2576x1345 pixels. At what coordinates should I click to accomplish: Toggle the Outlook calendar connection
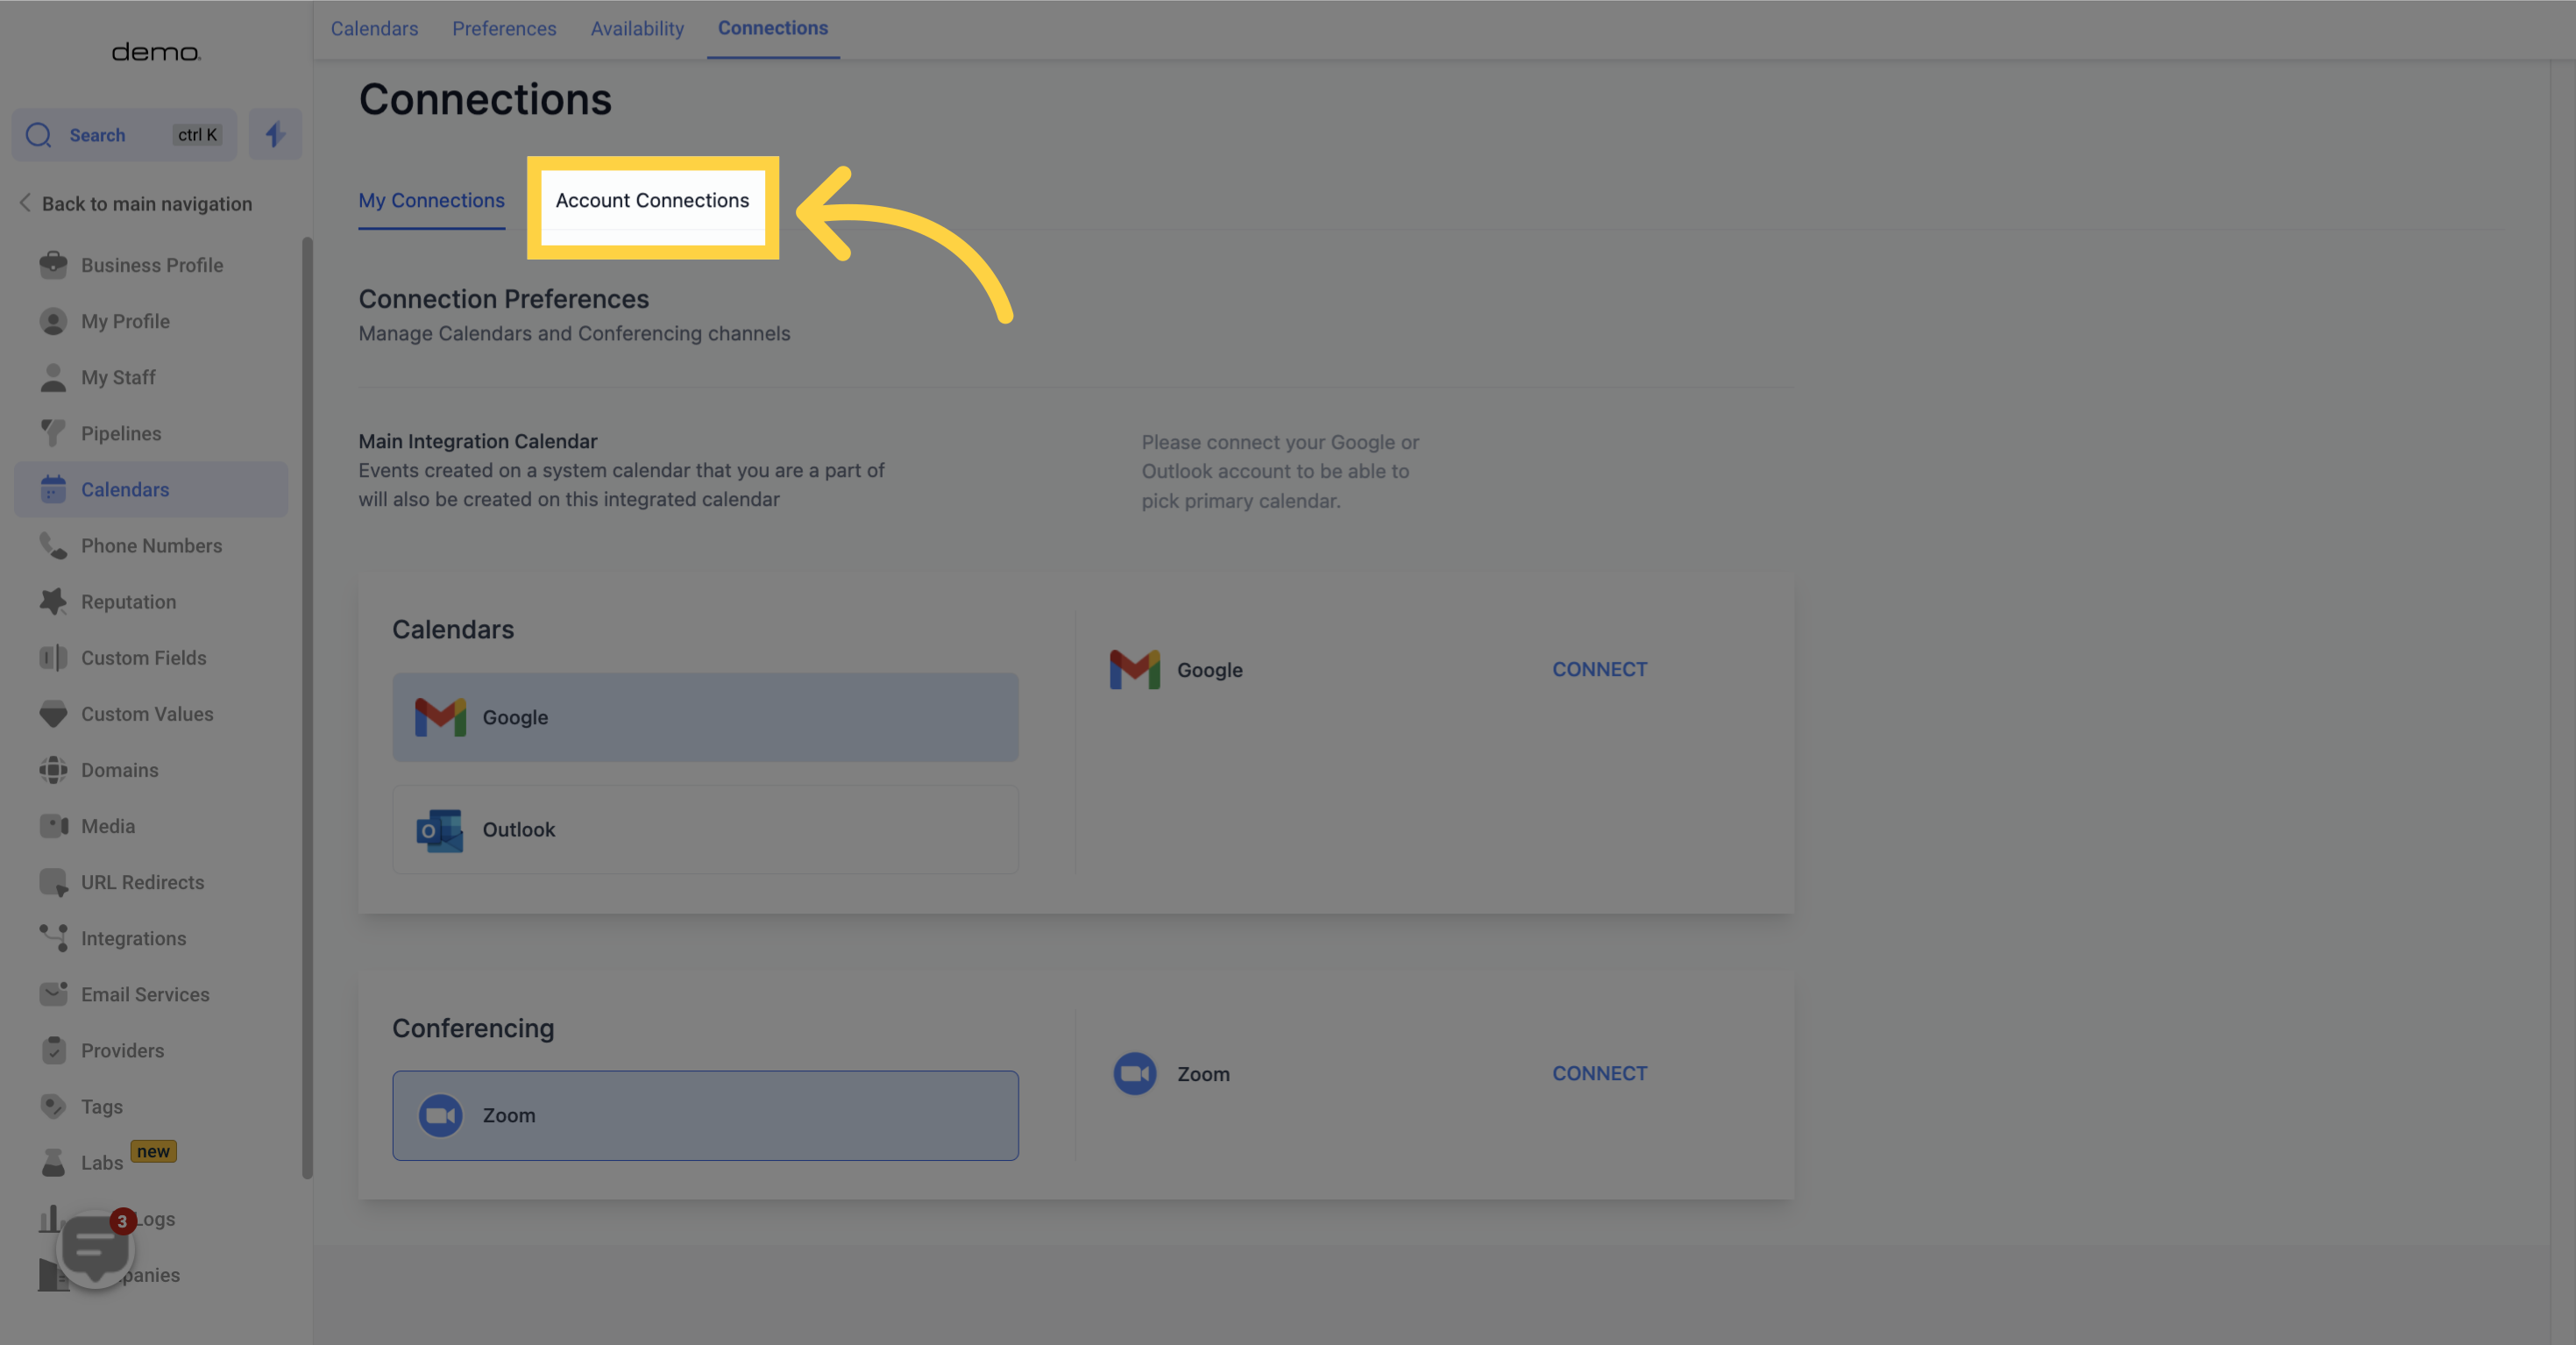pos(706,829)
